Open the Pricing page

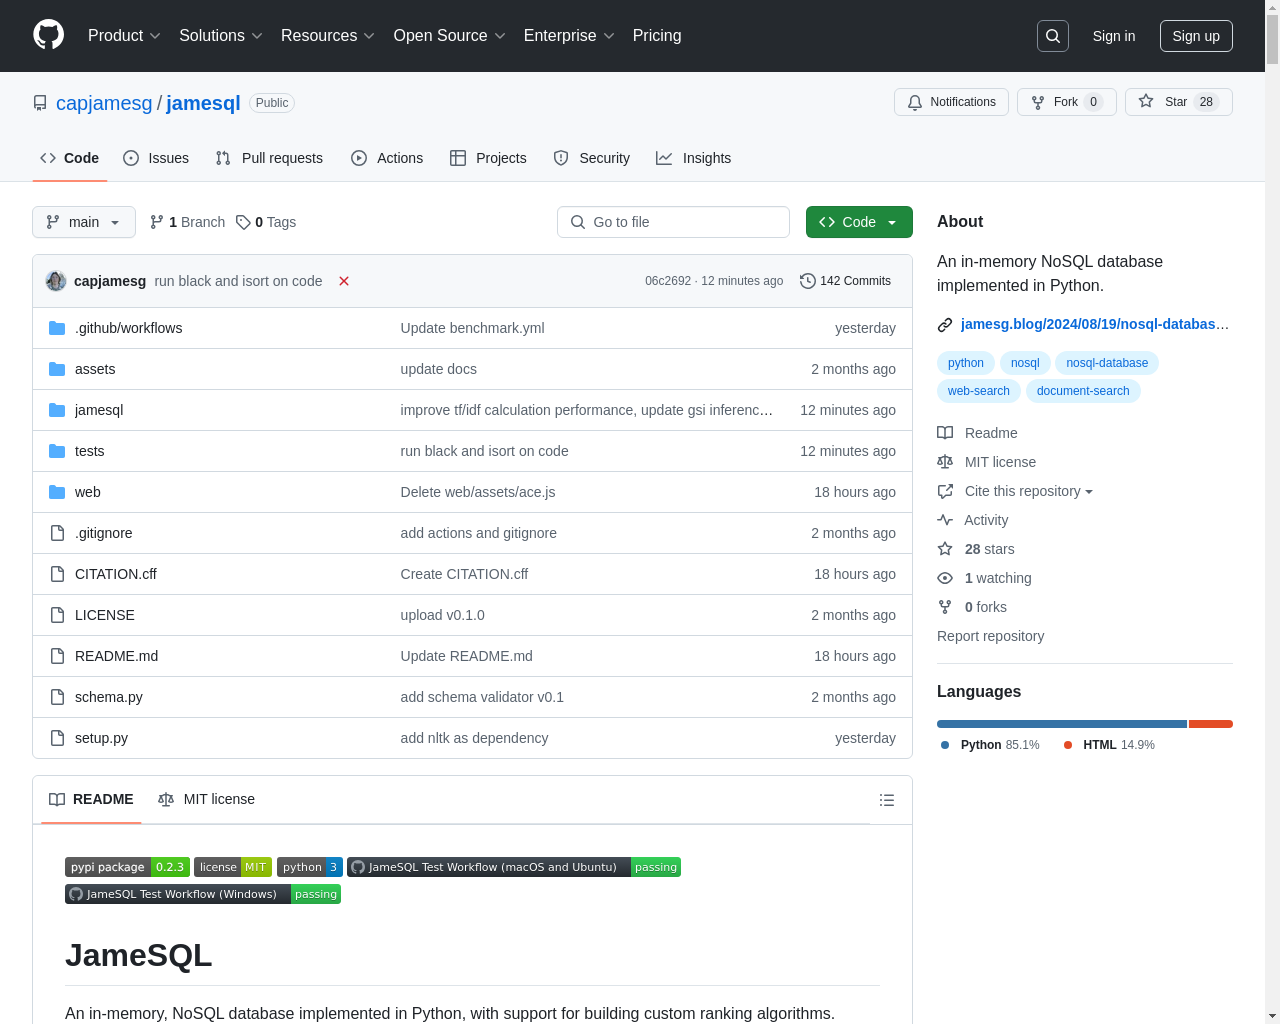coord(657,36)
